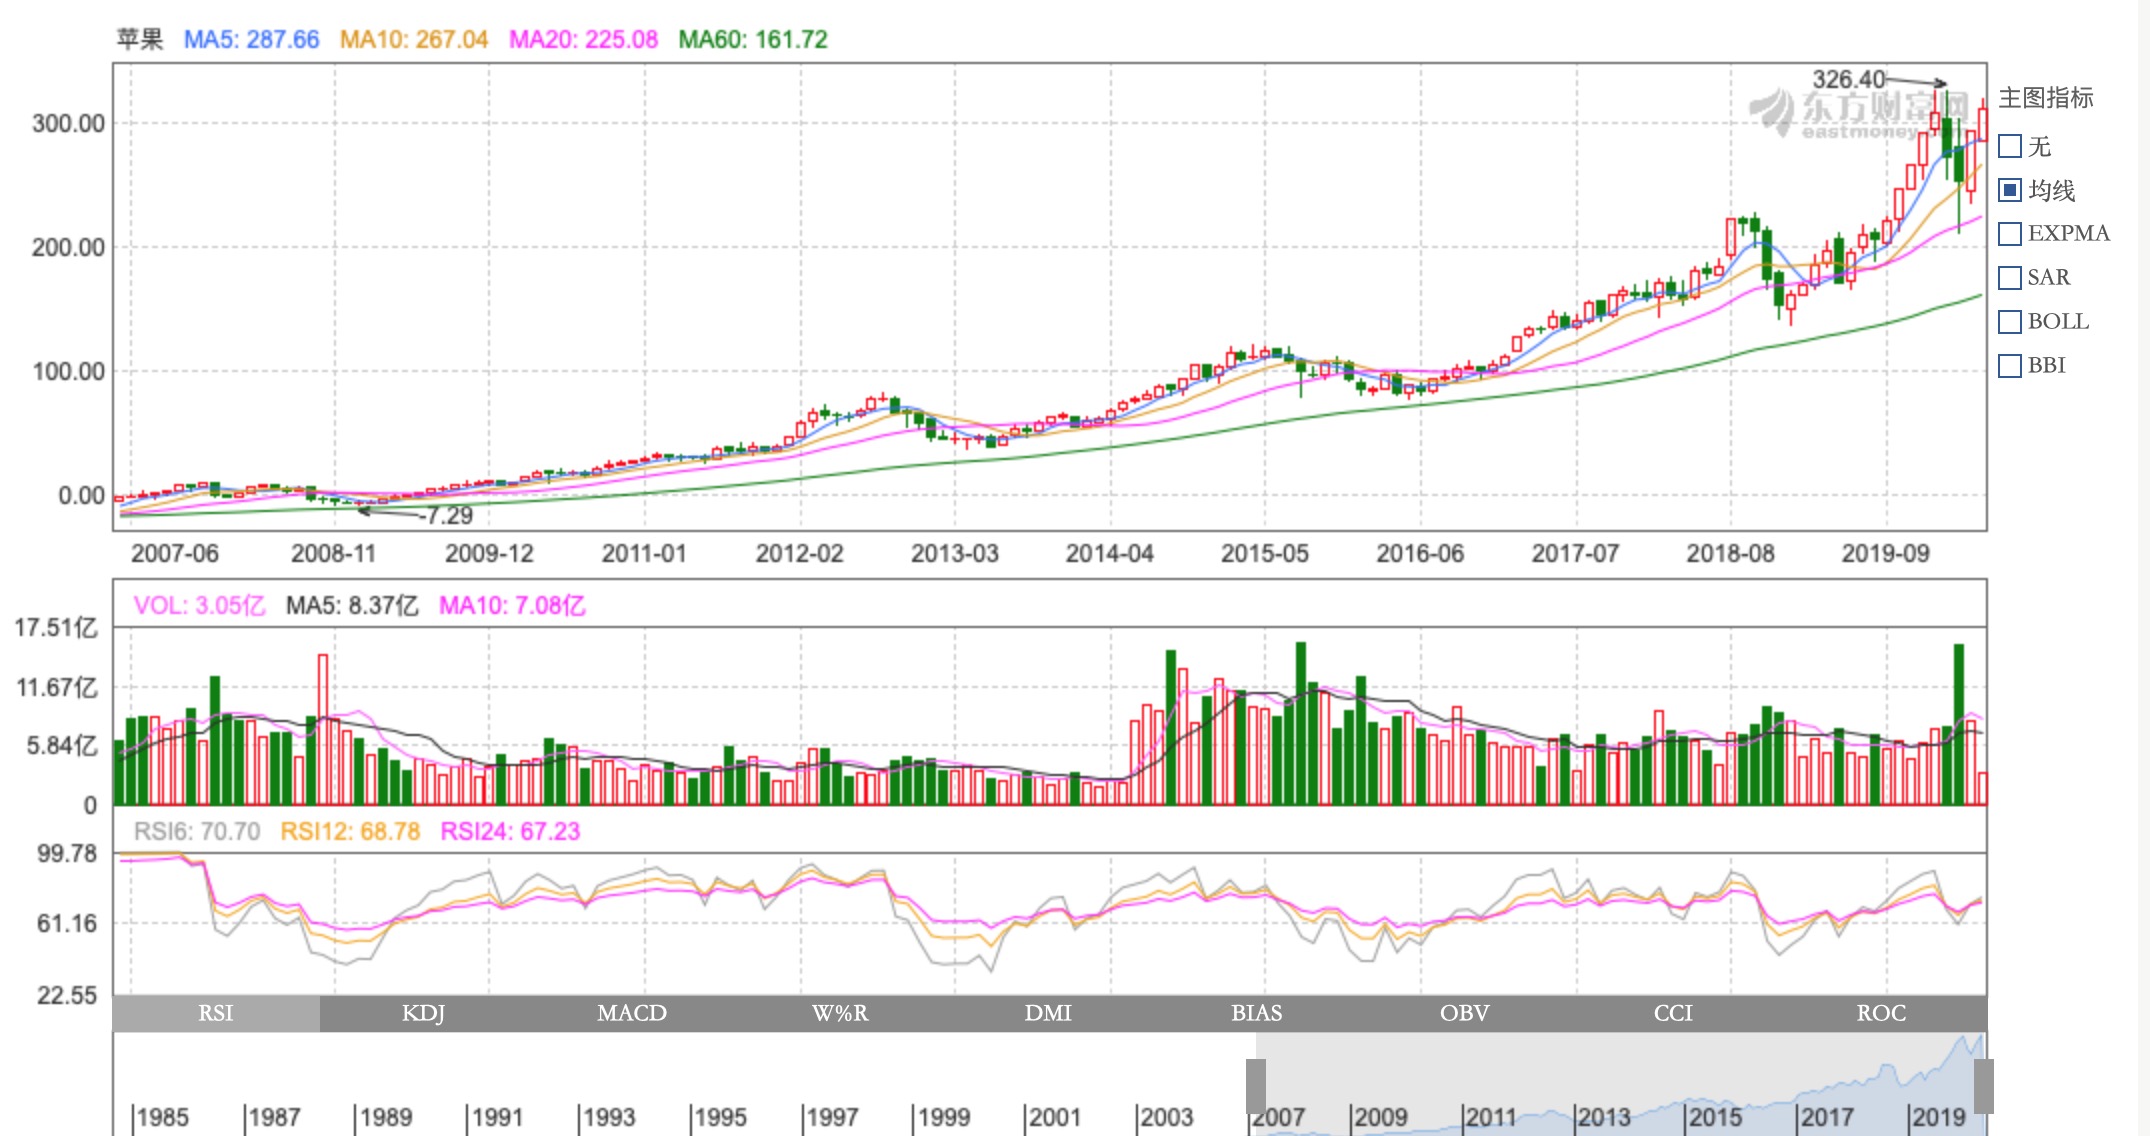Enable the BBI indicator checkbox

click(x=2009, y=366)
